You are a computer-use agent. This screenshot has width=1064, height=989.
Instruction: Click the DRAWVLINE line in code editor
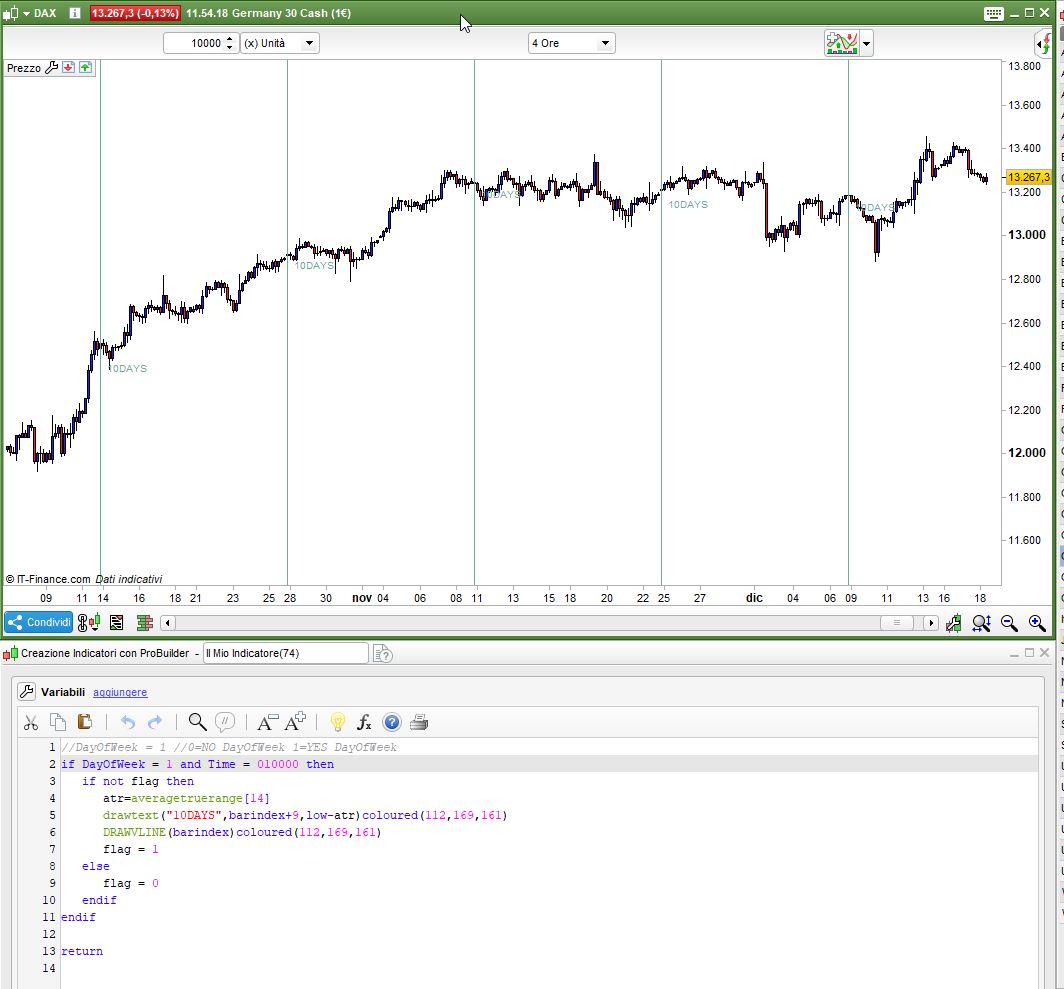[242, 832]
